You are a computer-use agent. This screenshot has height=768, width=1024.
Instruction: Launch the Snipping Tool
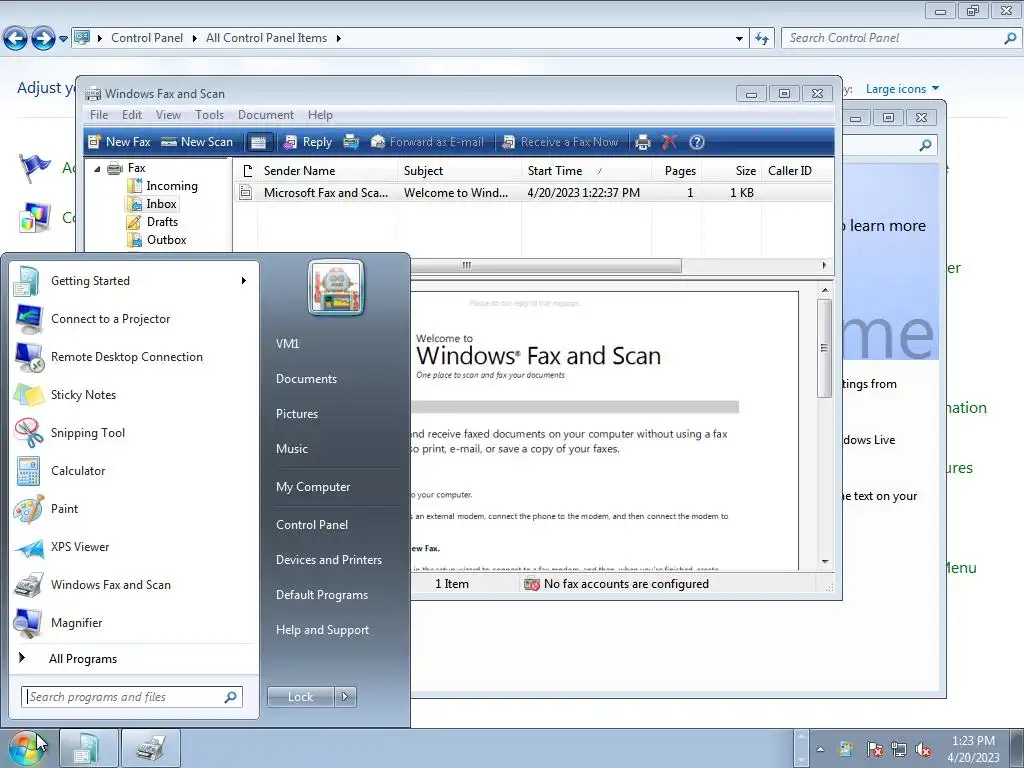(134, 432)
